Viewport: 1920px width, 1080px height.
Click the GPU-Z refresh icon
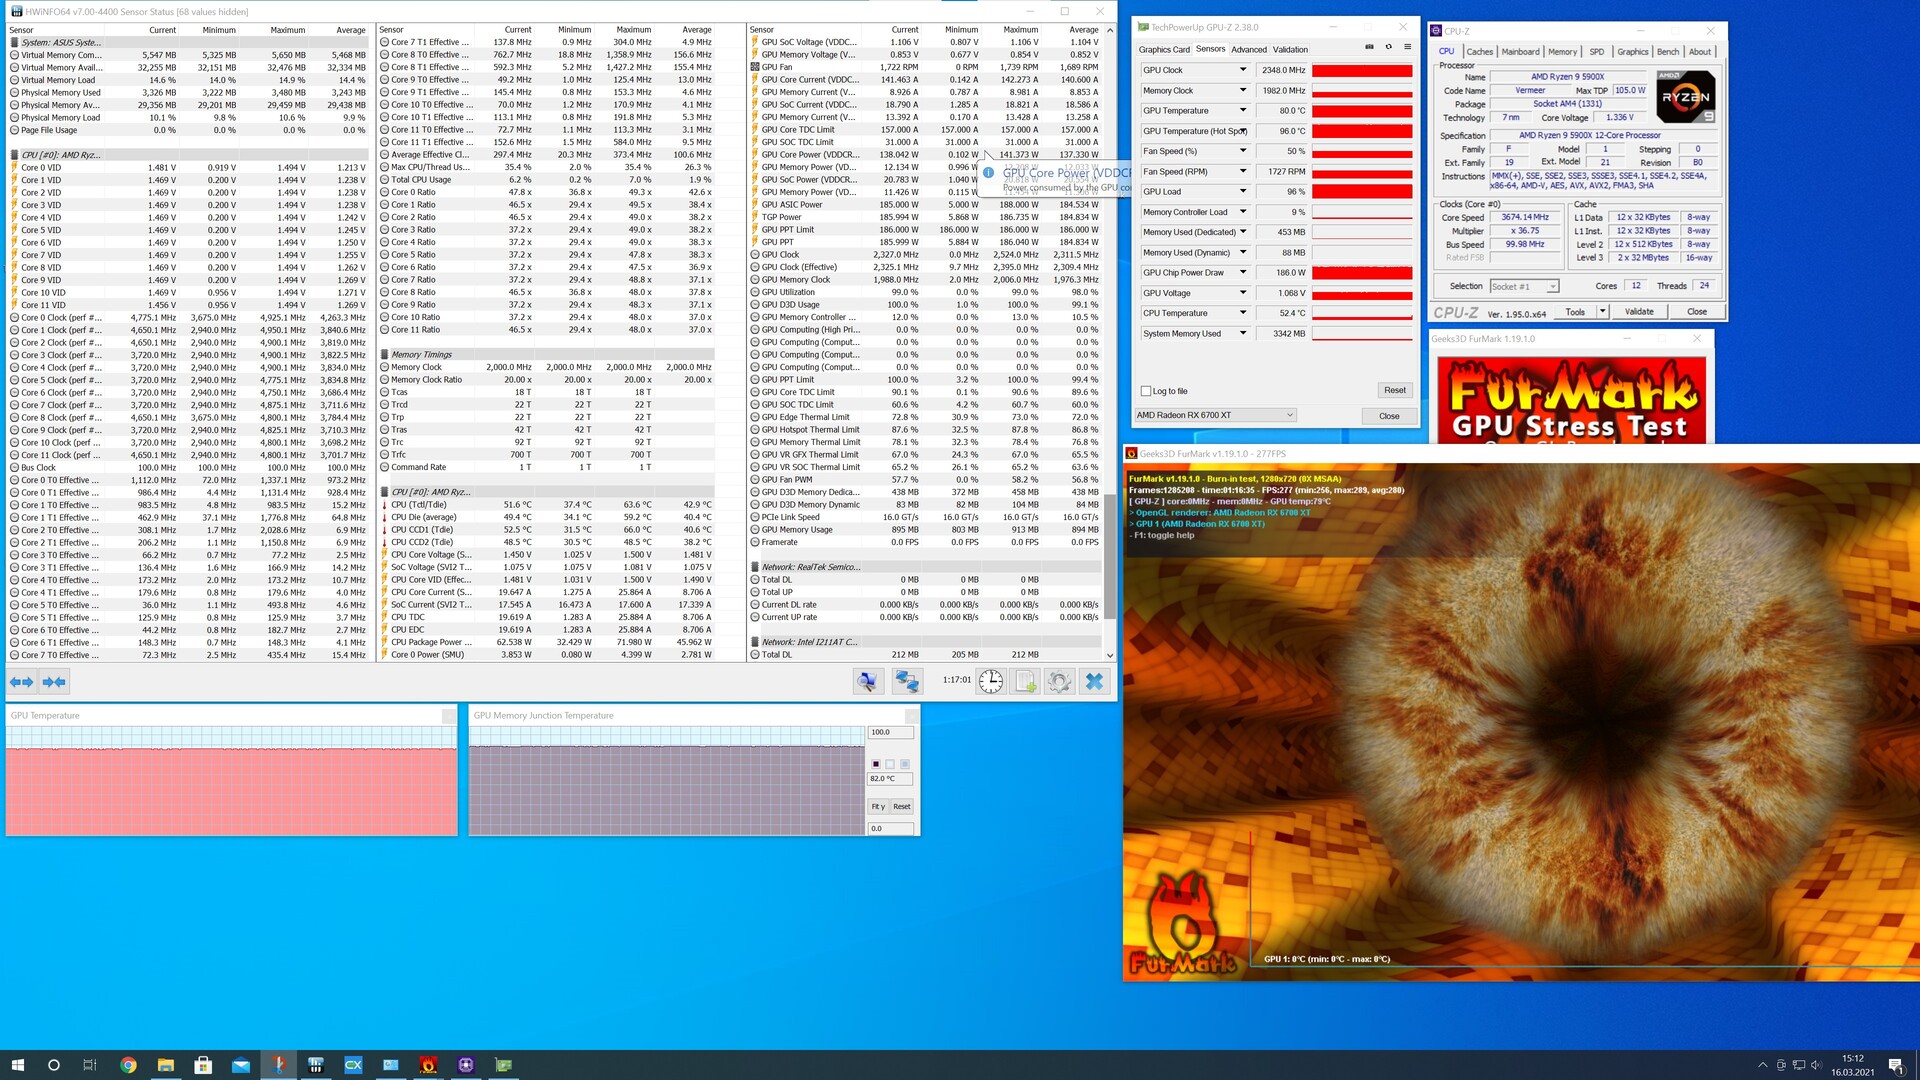tap(1388, 47)
